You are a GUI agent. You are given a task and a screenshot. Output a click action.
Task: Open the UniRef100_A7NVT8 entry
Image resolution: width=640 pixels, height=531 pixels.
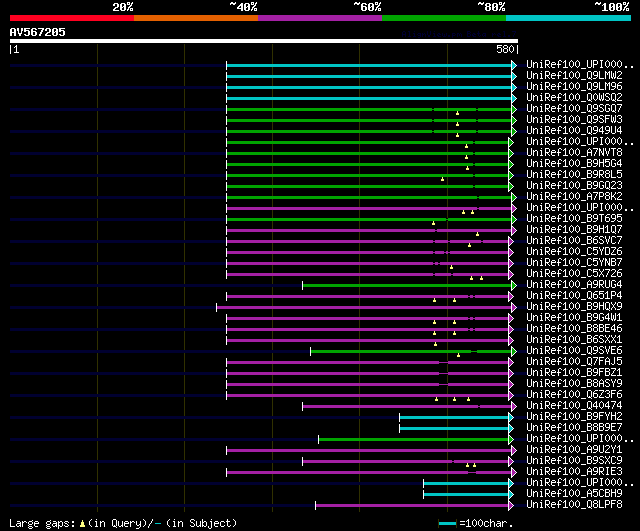[x=574, y=153]
